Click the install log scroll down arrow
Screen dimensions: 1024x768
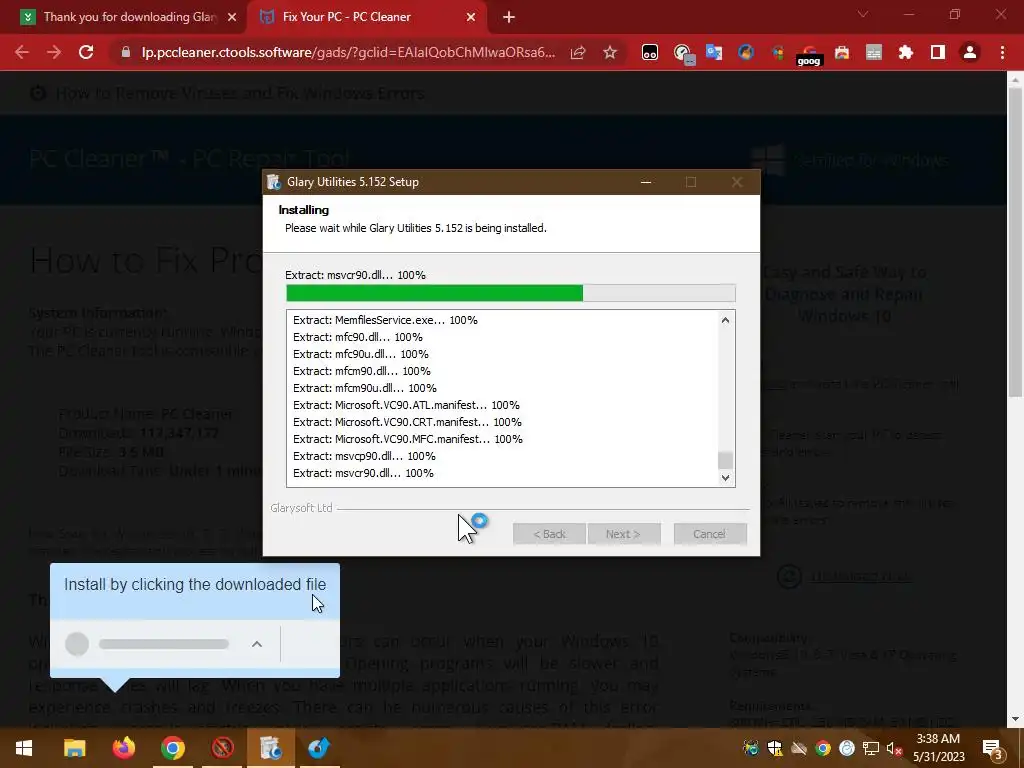point(725,478)
